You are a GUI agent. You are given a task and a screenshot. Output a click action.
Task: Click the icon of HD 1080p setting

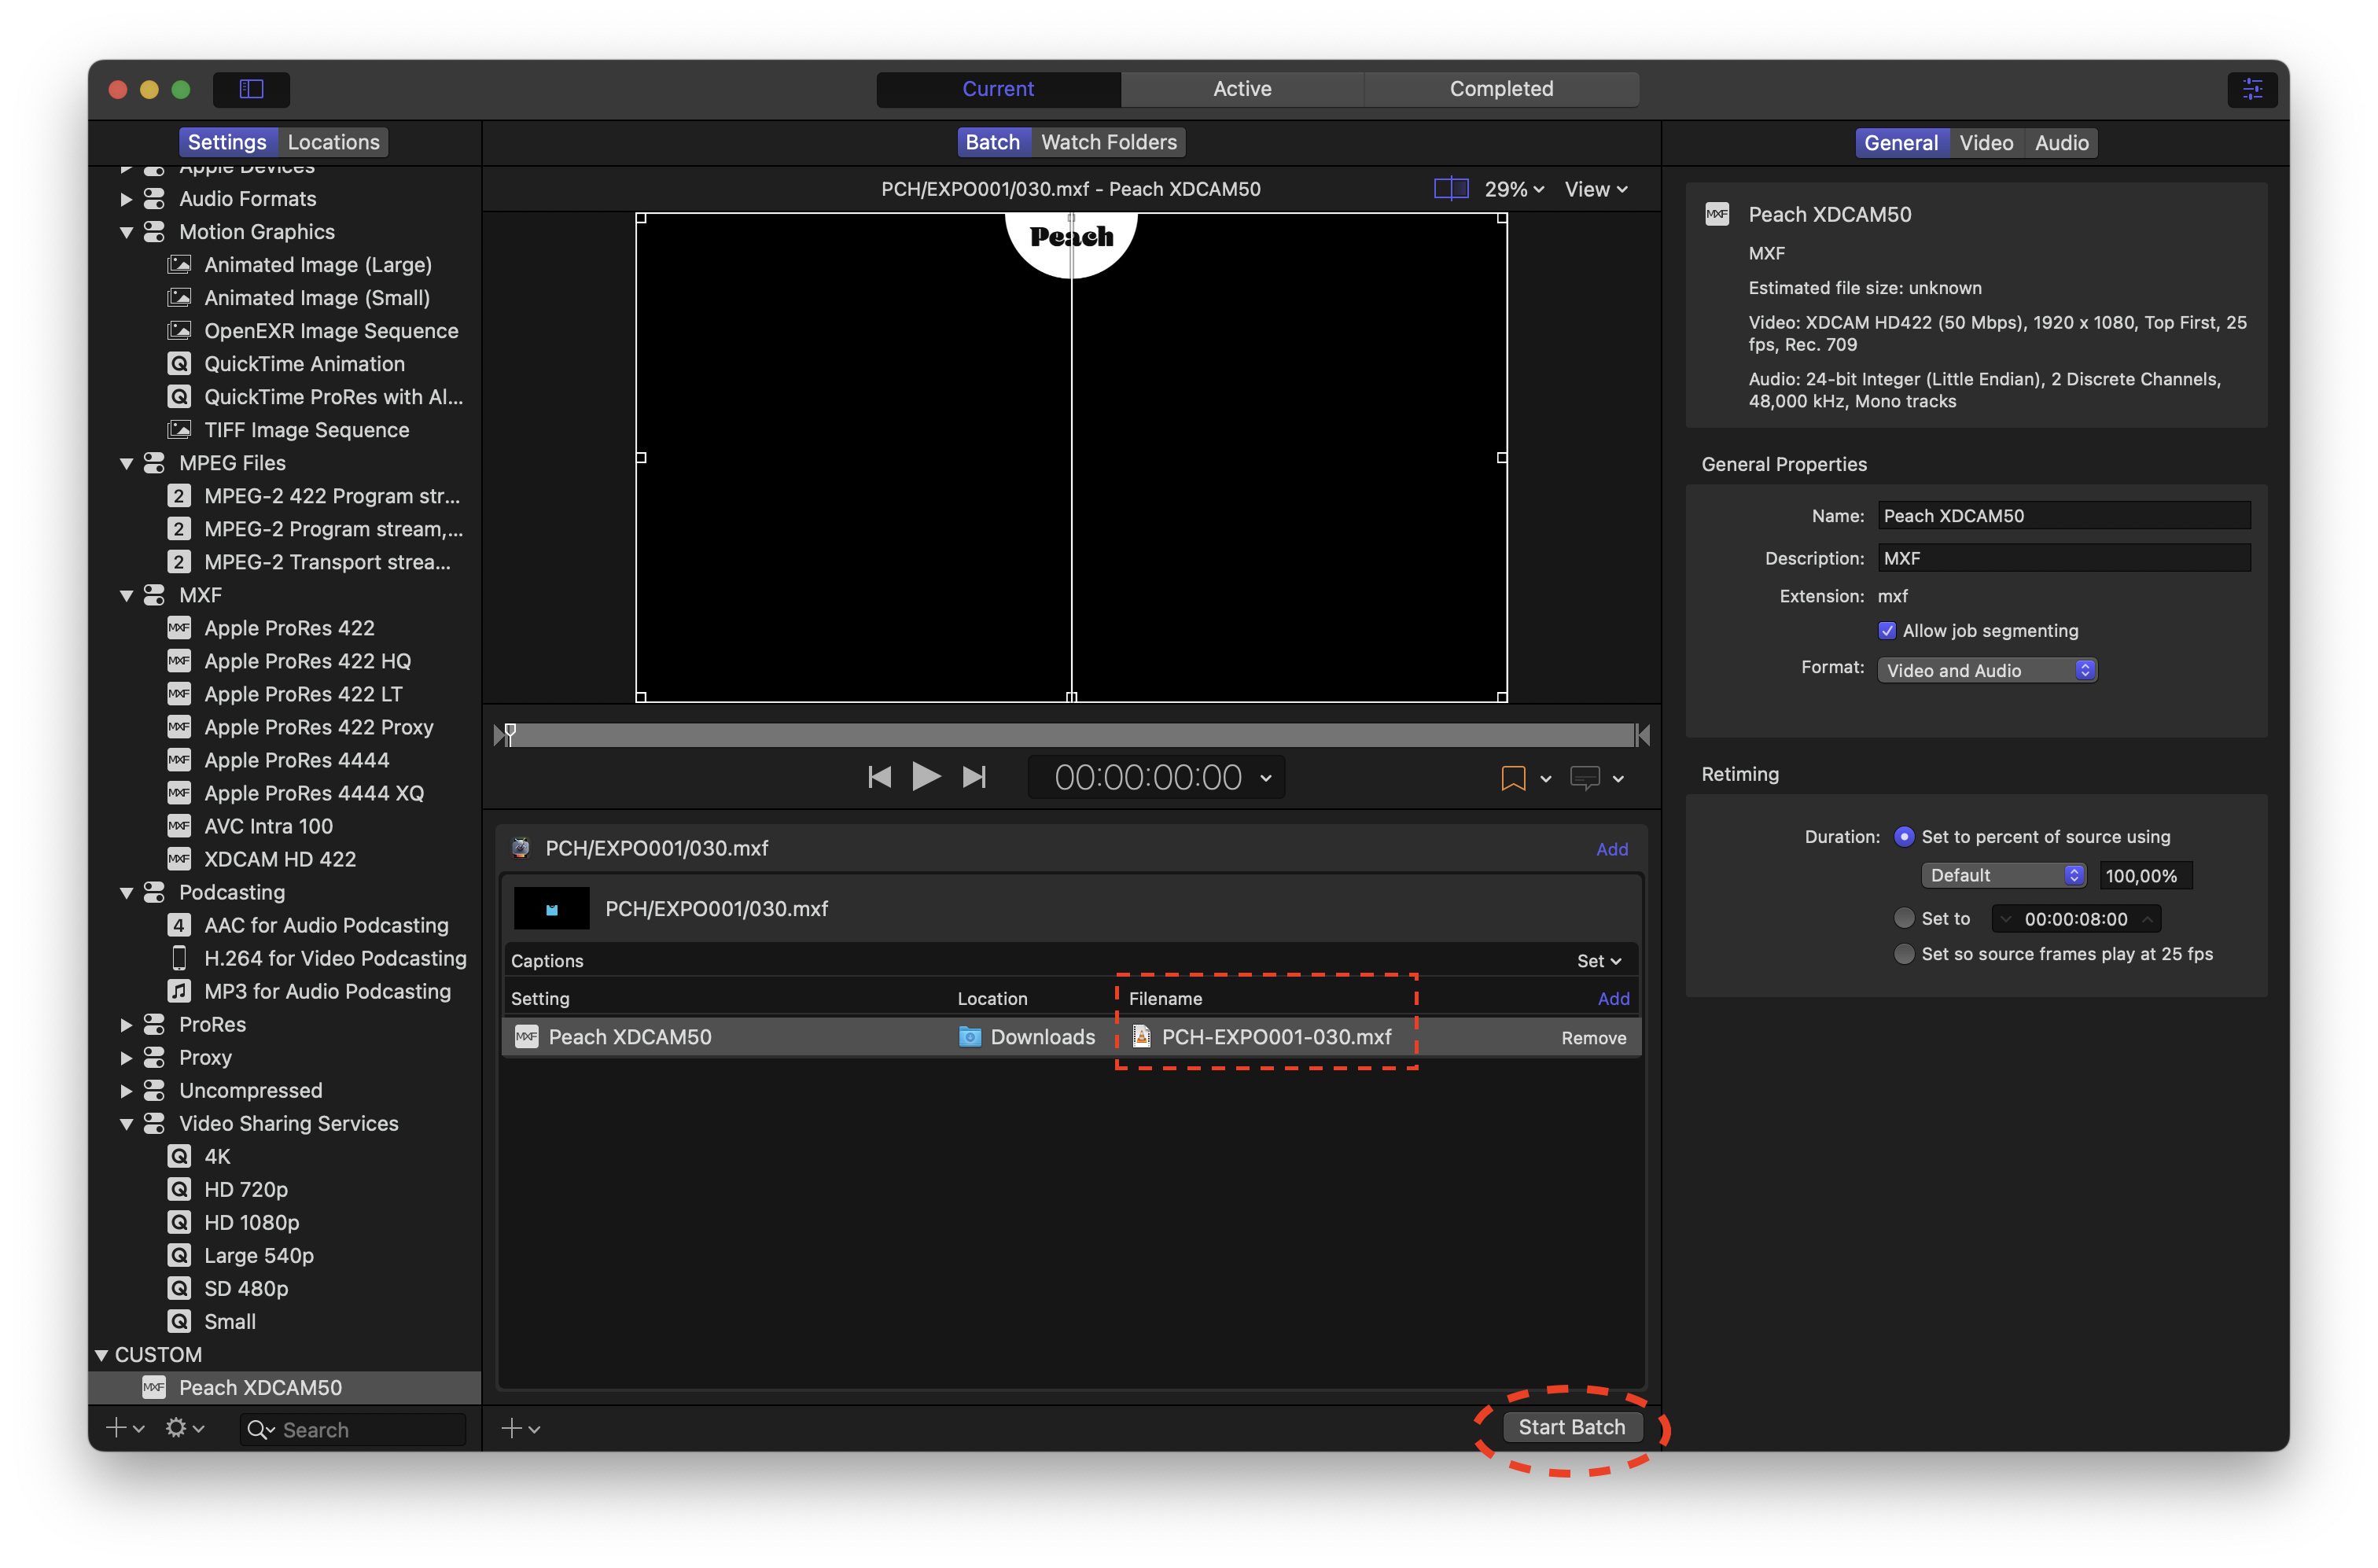point(179,1222)
